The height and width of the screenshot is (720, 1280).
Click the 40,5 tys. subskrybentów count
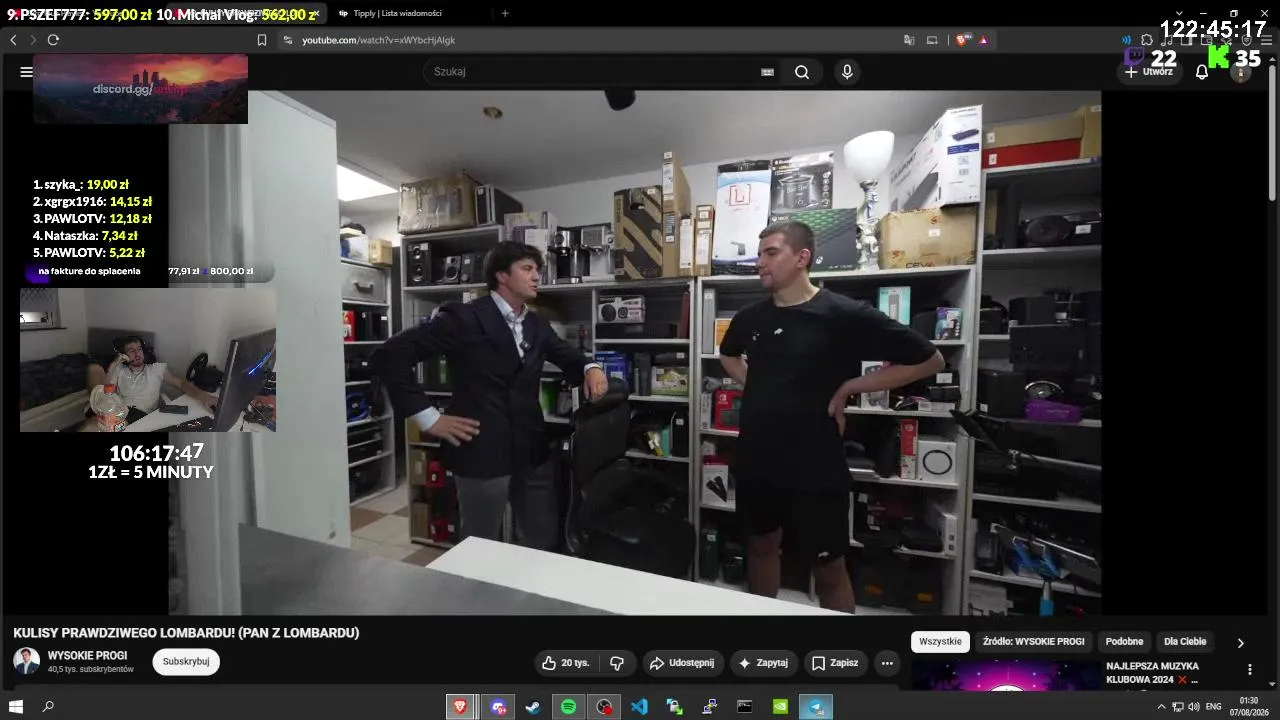point(91,669)
